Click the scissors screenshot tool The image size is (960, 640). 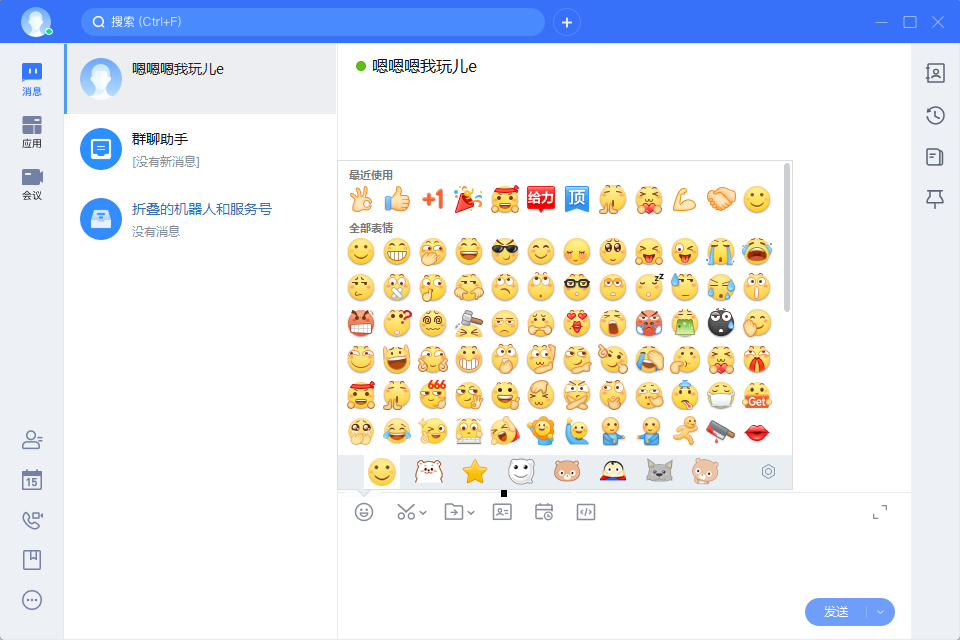pyautogui.click(x=406, y=512)
